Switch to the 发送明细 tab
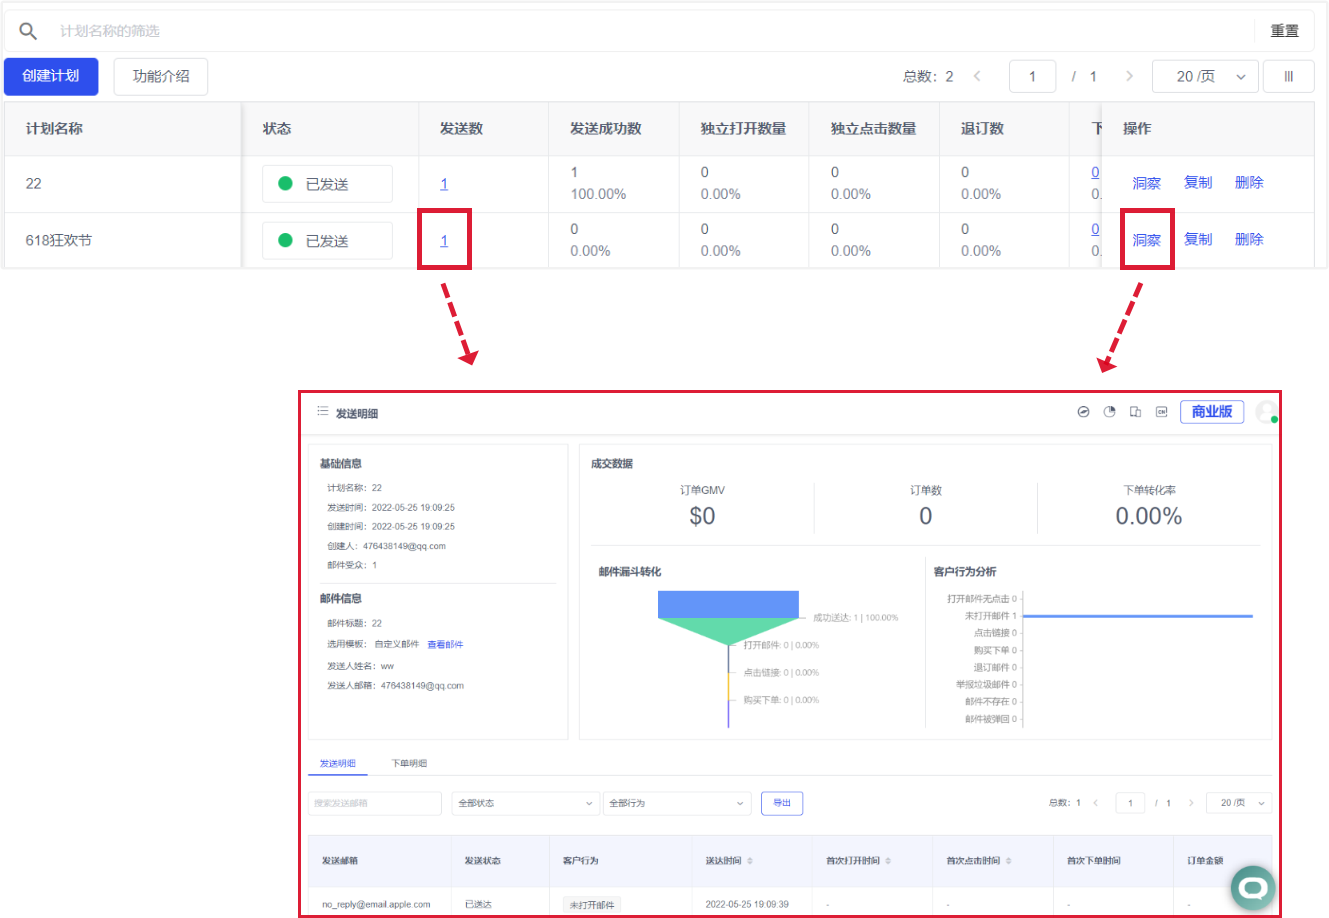 (338, 764)
